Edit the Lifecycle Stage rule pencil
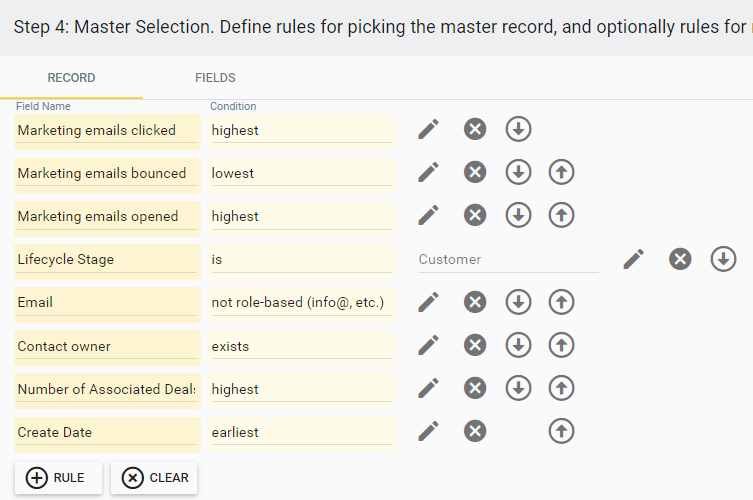The width and height of the screenshot is (753, 500). pos(633,259)
